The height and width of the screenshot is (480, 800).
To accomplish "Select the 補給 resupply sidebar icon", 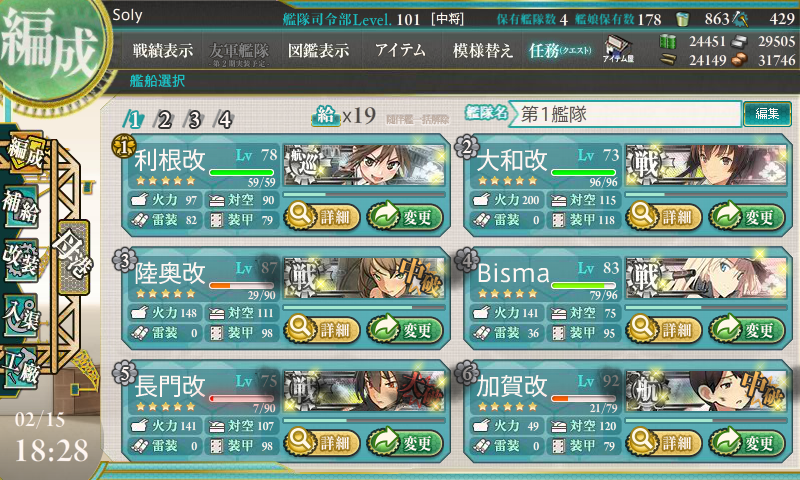I will pos(20,207).
